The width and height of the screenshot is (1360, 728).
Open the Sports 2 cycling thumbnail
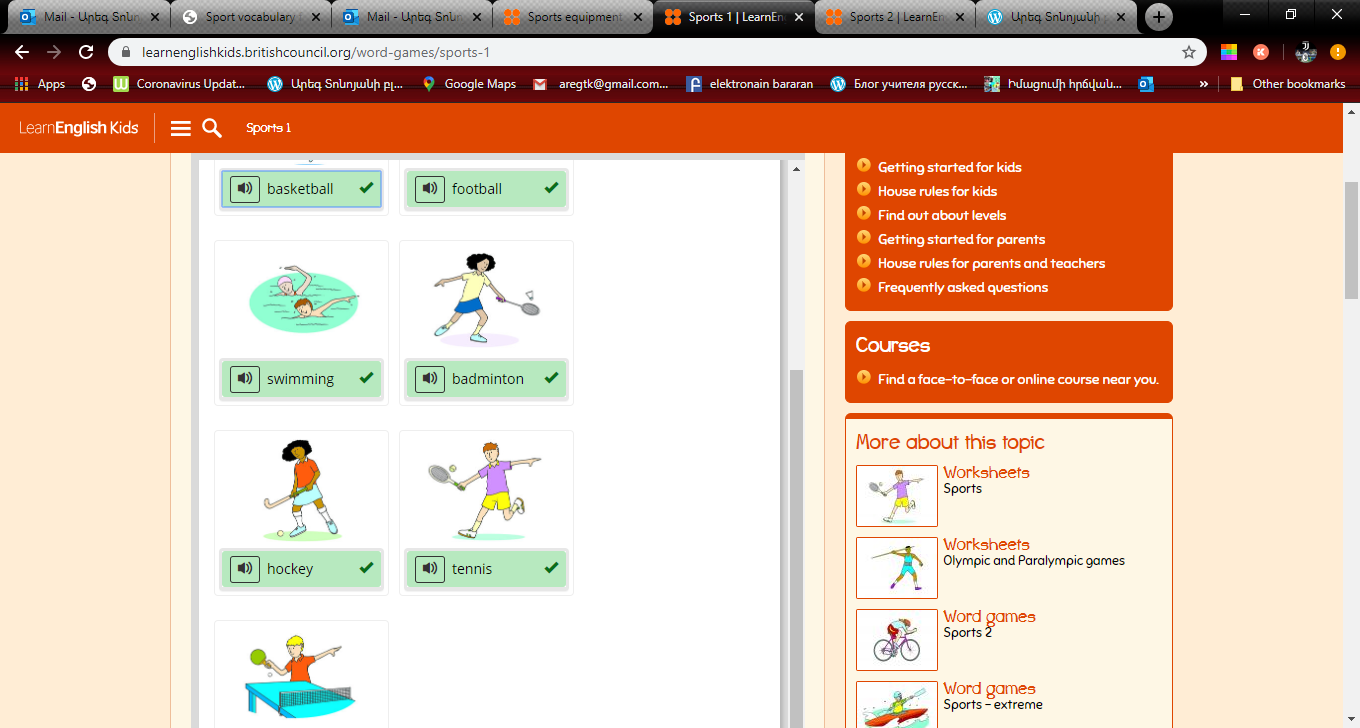896,640
